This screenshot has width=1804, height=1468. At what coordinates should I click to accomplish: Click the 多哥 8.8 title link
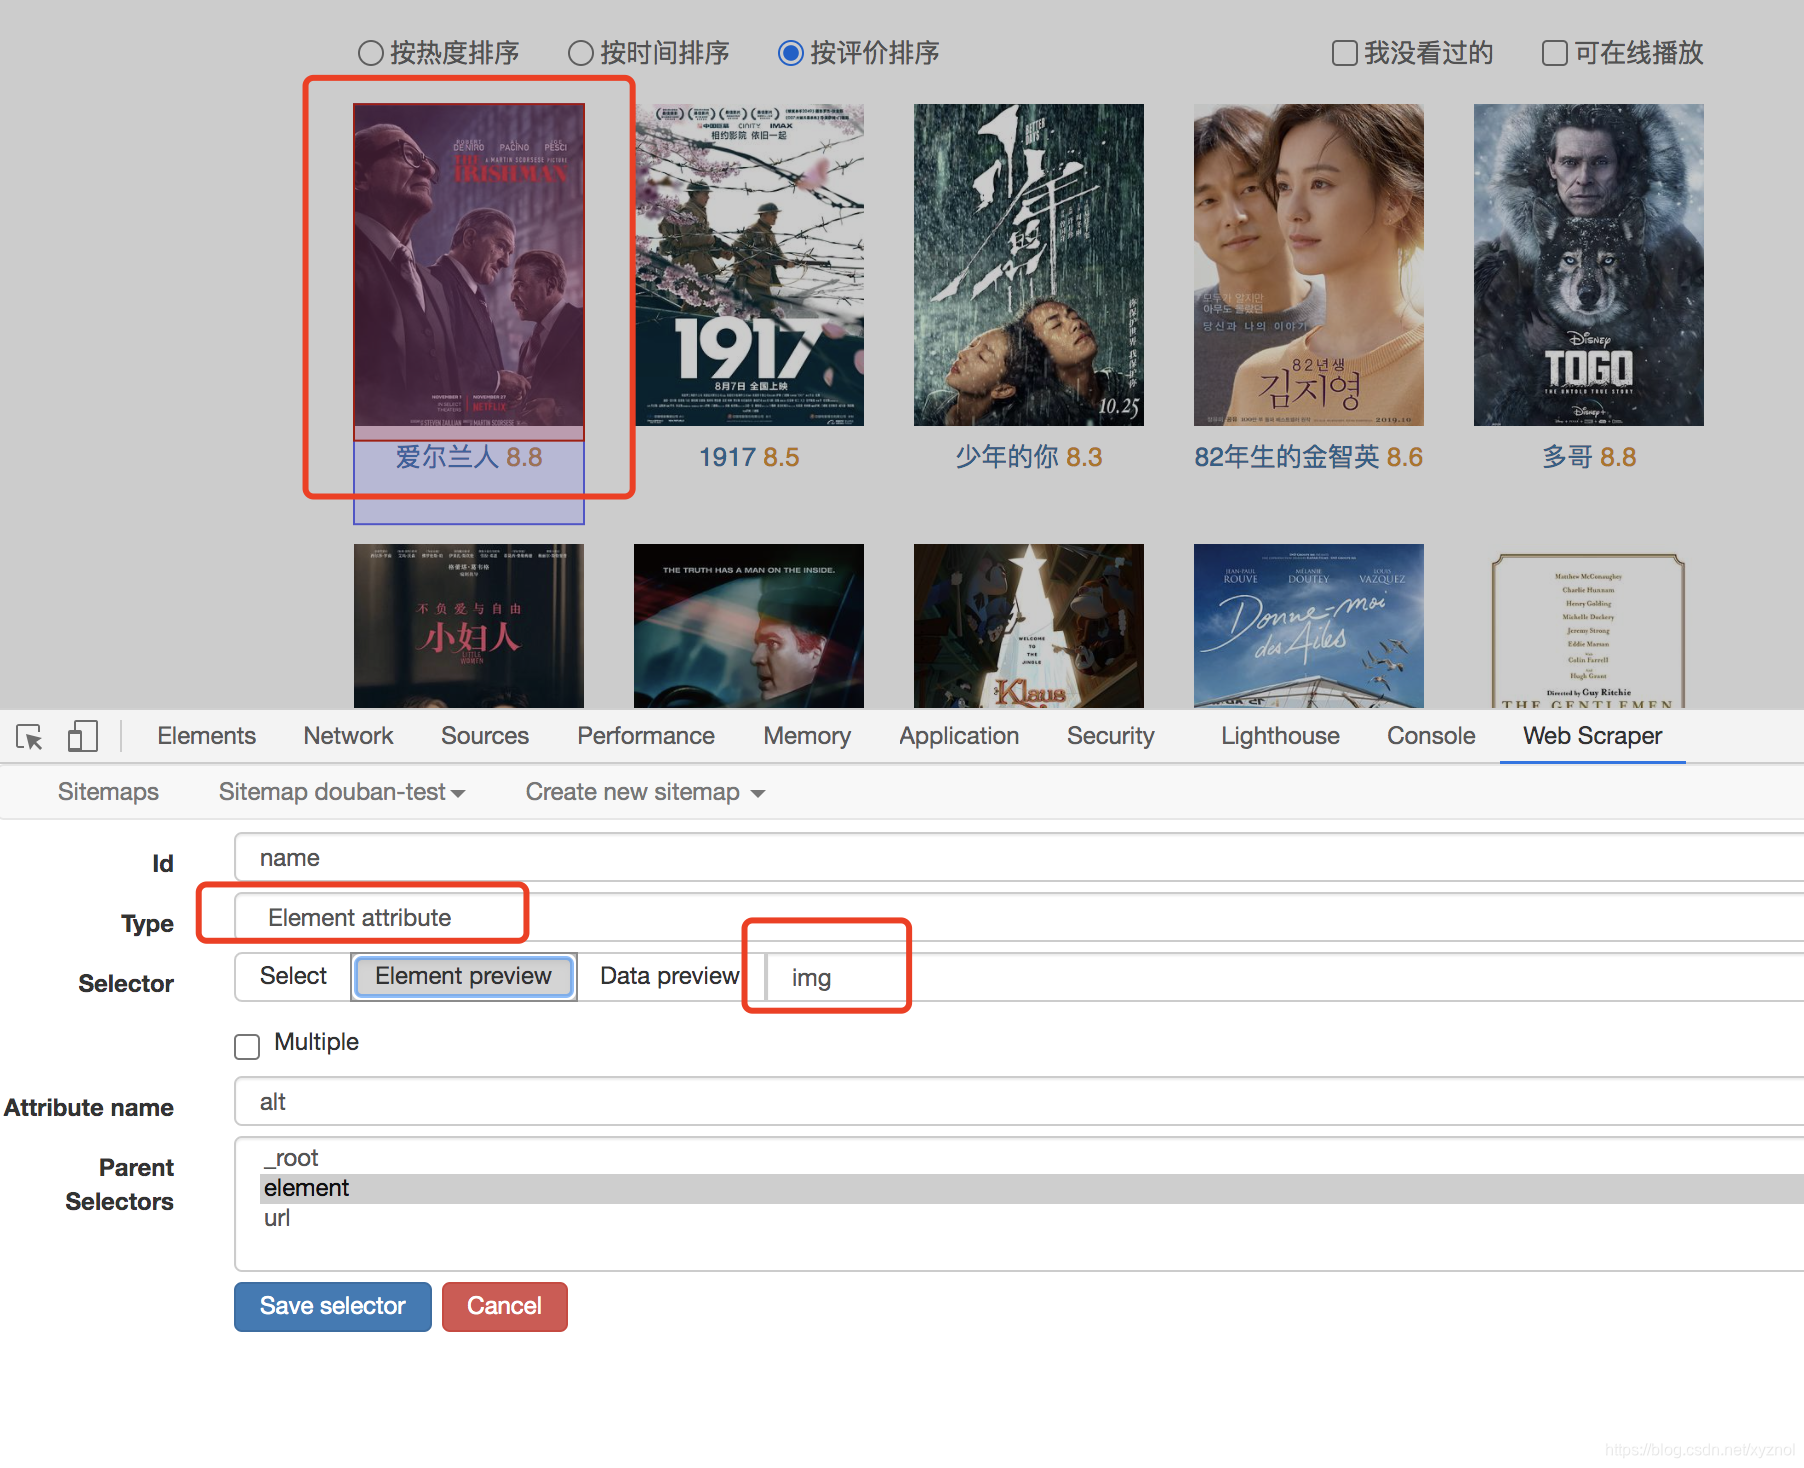click(1589, 457)
